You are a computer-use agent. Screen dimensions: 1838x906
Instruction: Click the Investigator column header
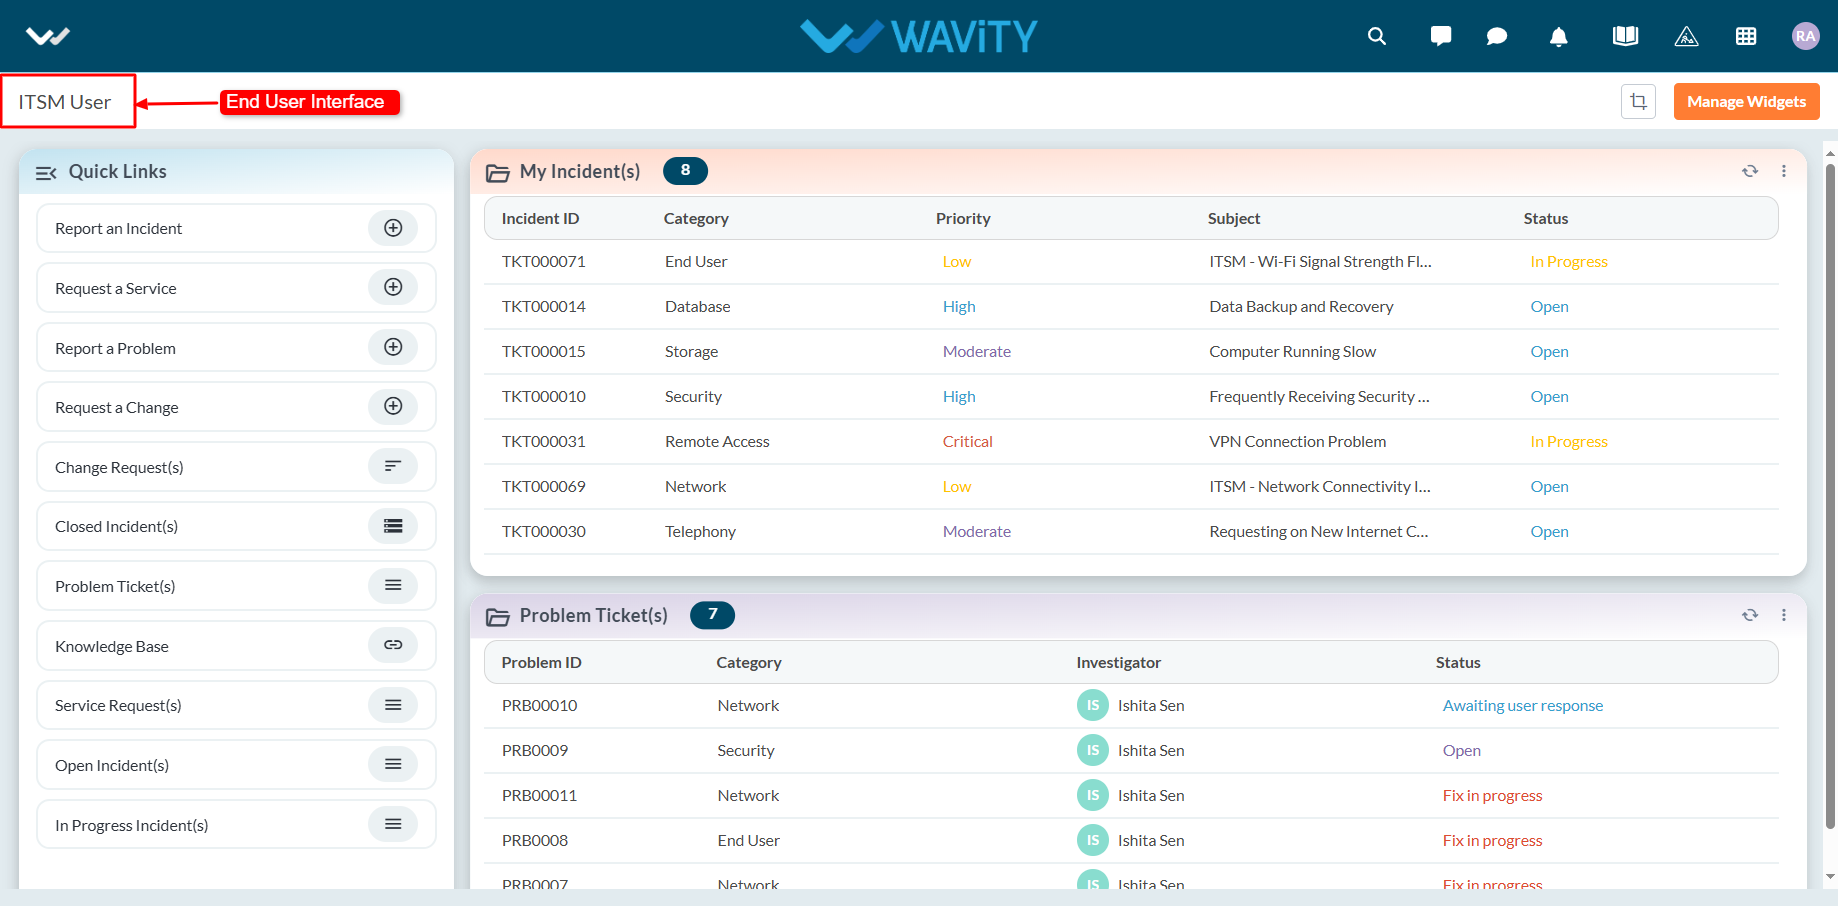coord(1118,662)
